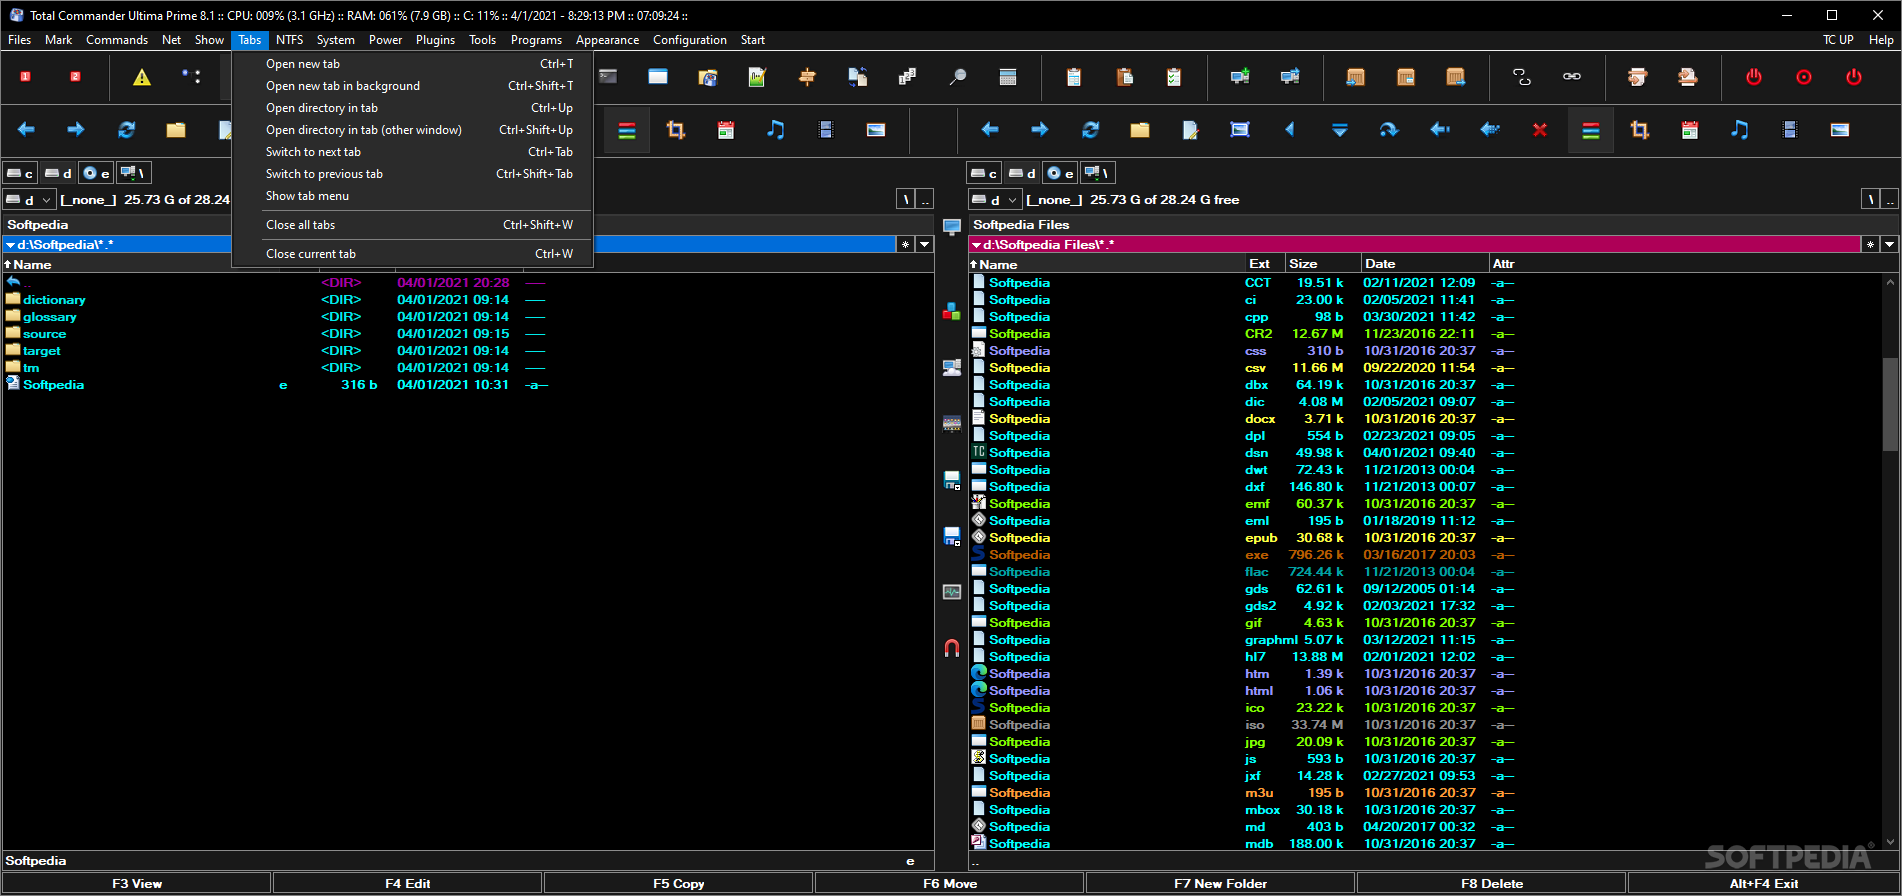Open the Plugins menu
Viewport: 1902px width, 896px height.
435,40
